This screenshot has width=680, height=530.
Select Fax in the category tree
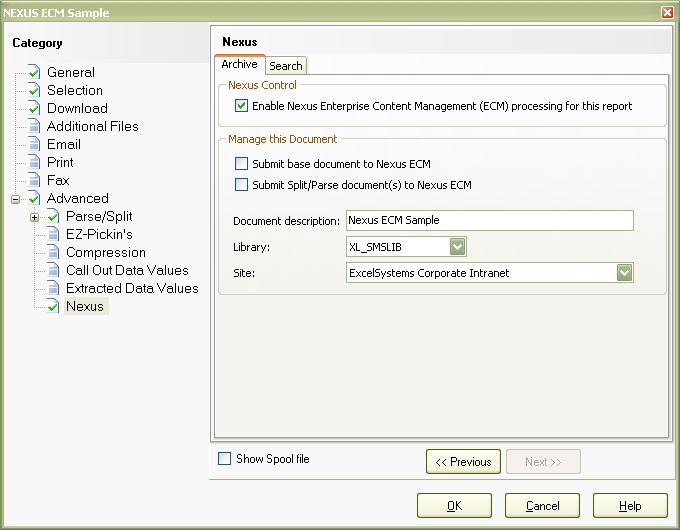coord(58,180)
